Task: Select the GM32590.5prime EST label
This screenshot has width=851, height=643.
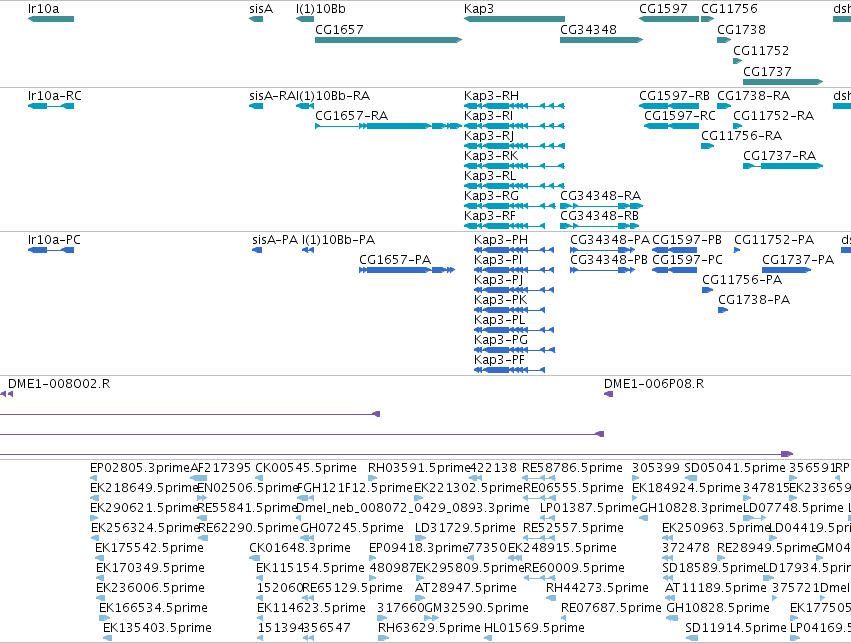Action: (476, 608)
